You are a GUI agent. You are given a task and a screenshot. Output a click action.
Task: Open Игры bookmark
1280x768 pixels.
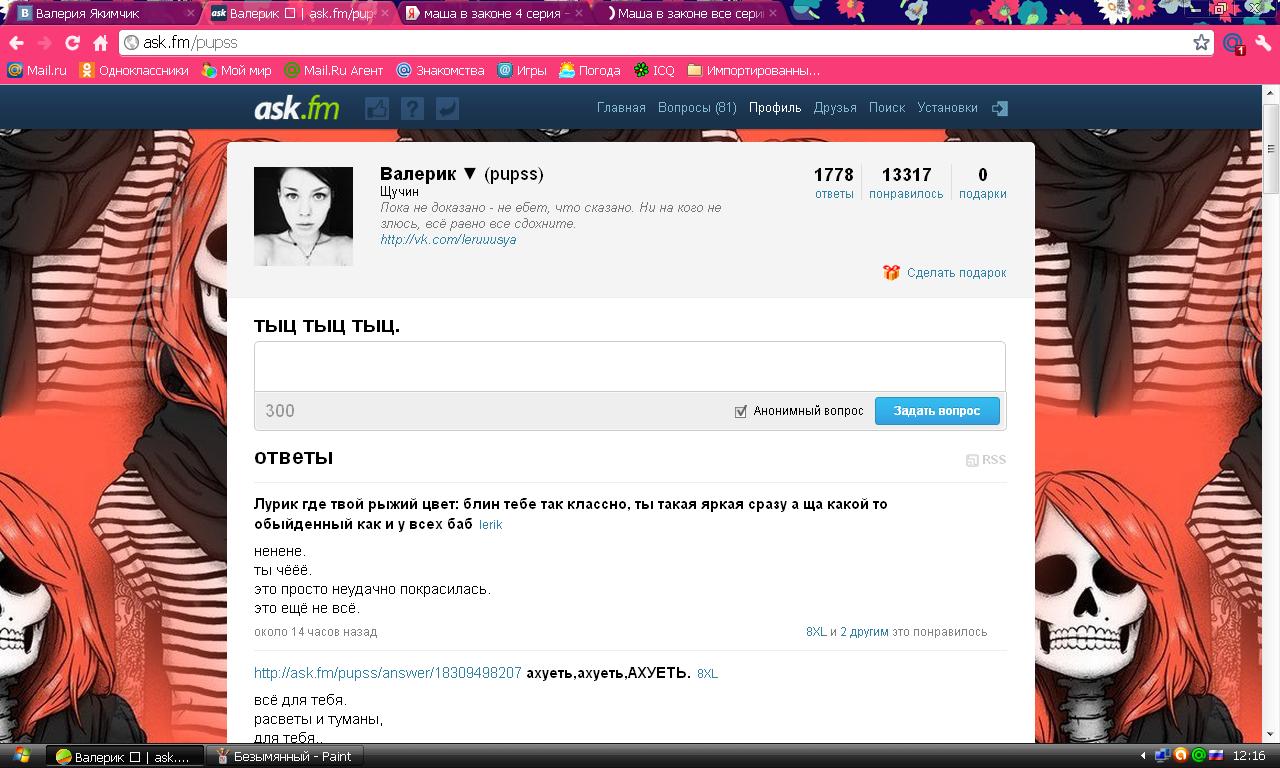522,70
